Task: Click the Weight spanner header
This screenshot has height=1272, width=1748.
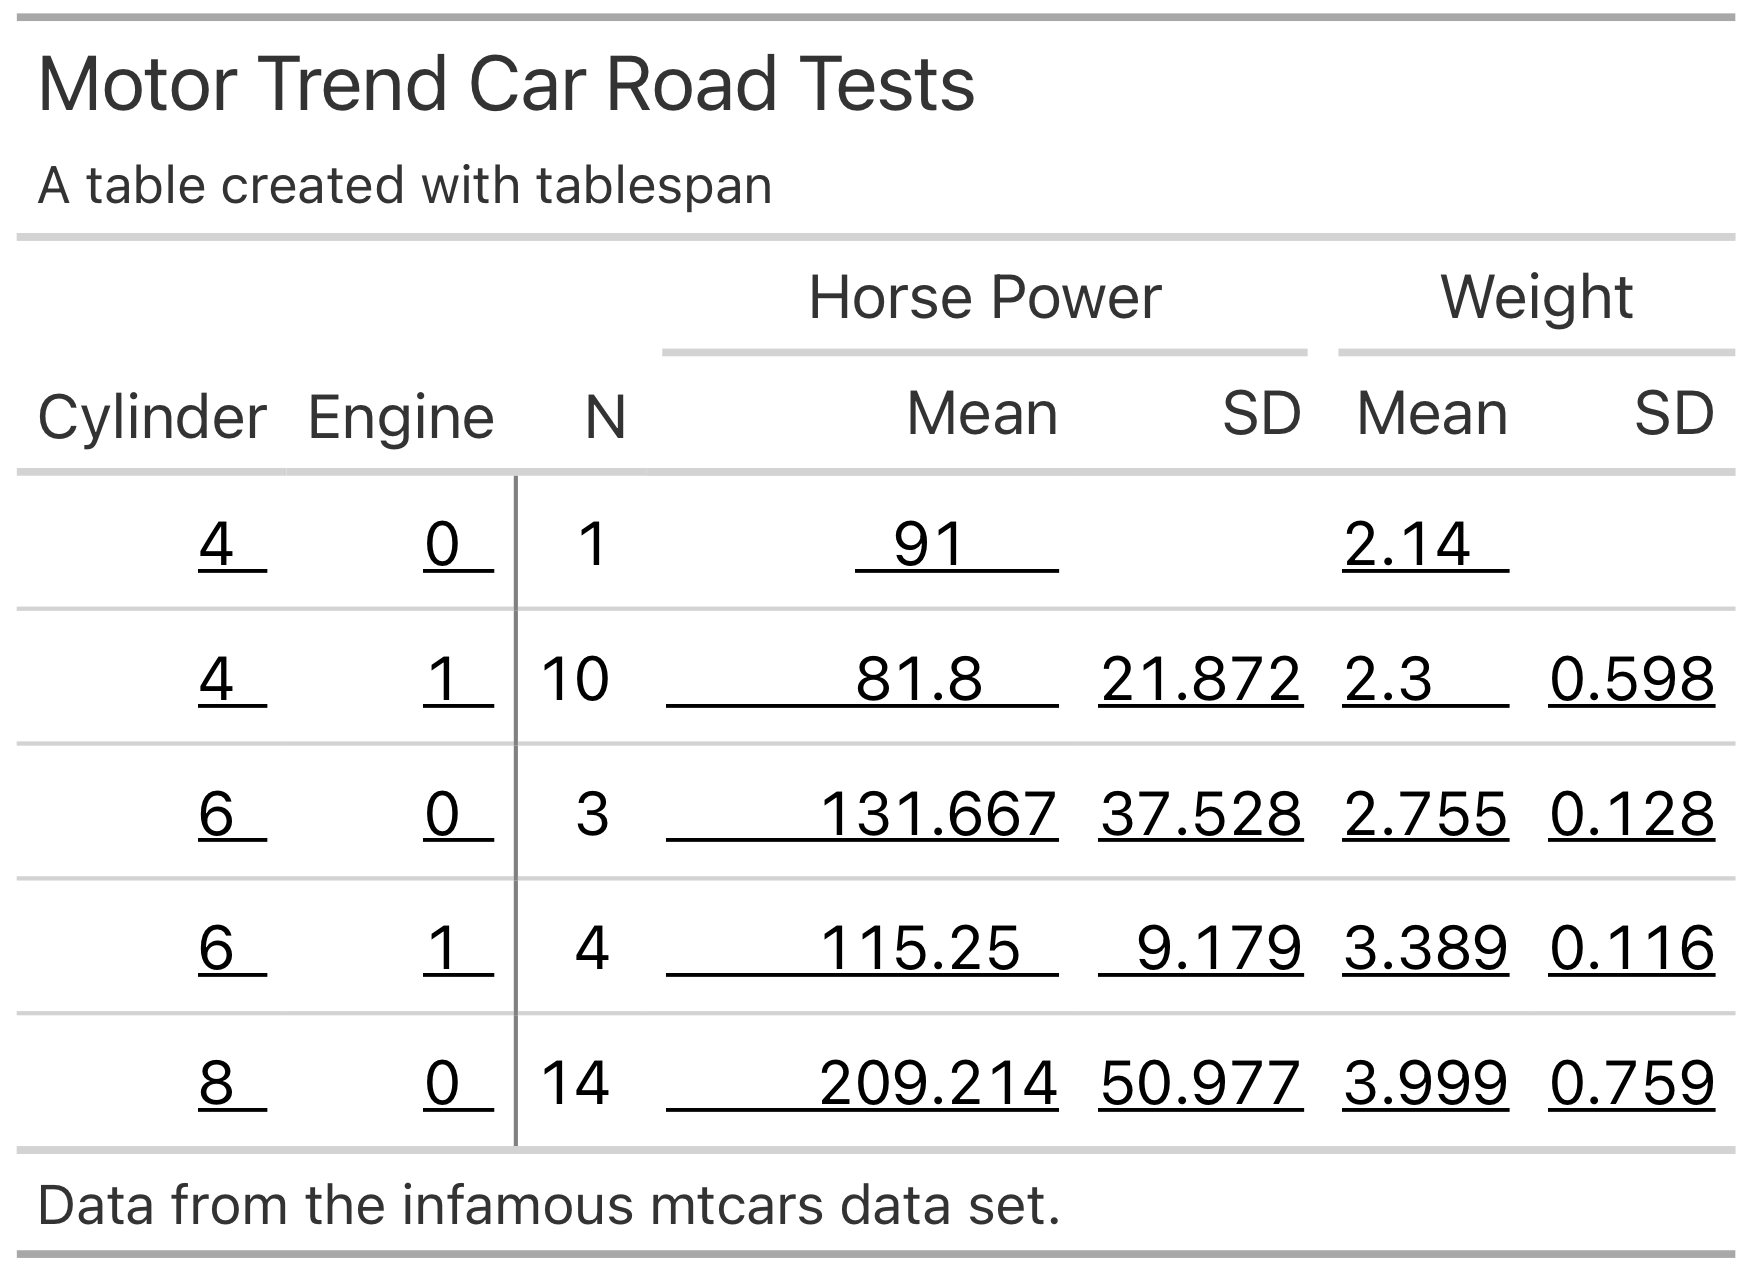Action: (x=1536, y=298)
